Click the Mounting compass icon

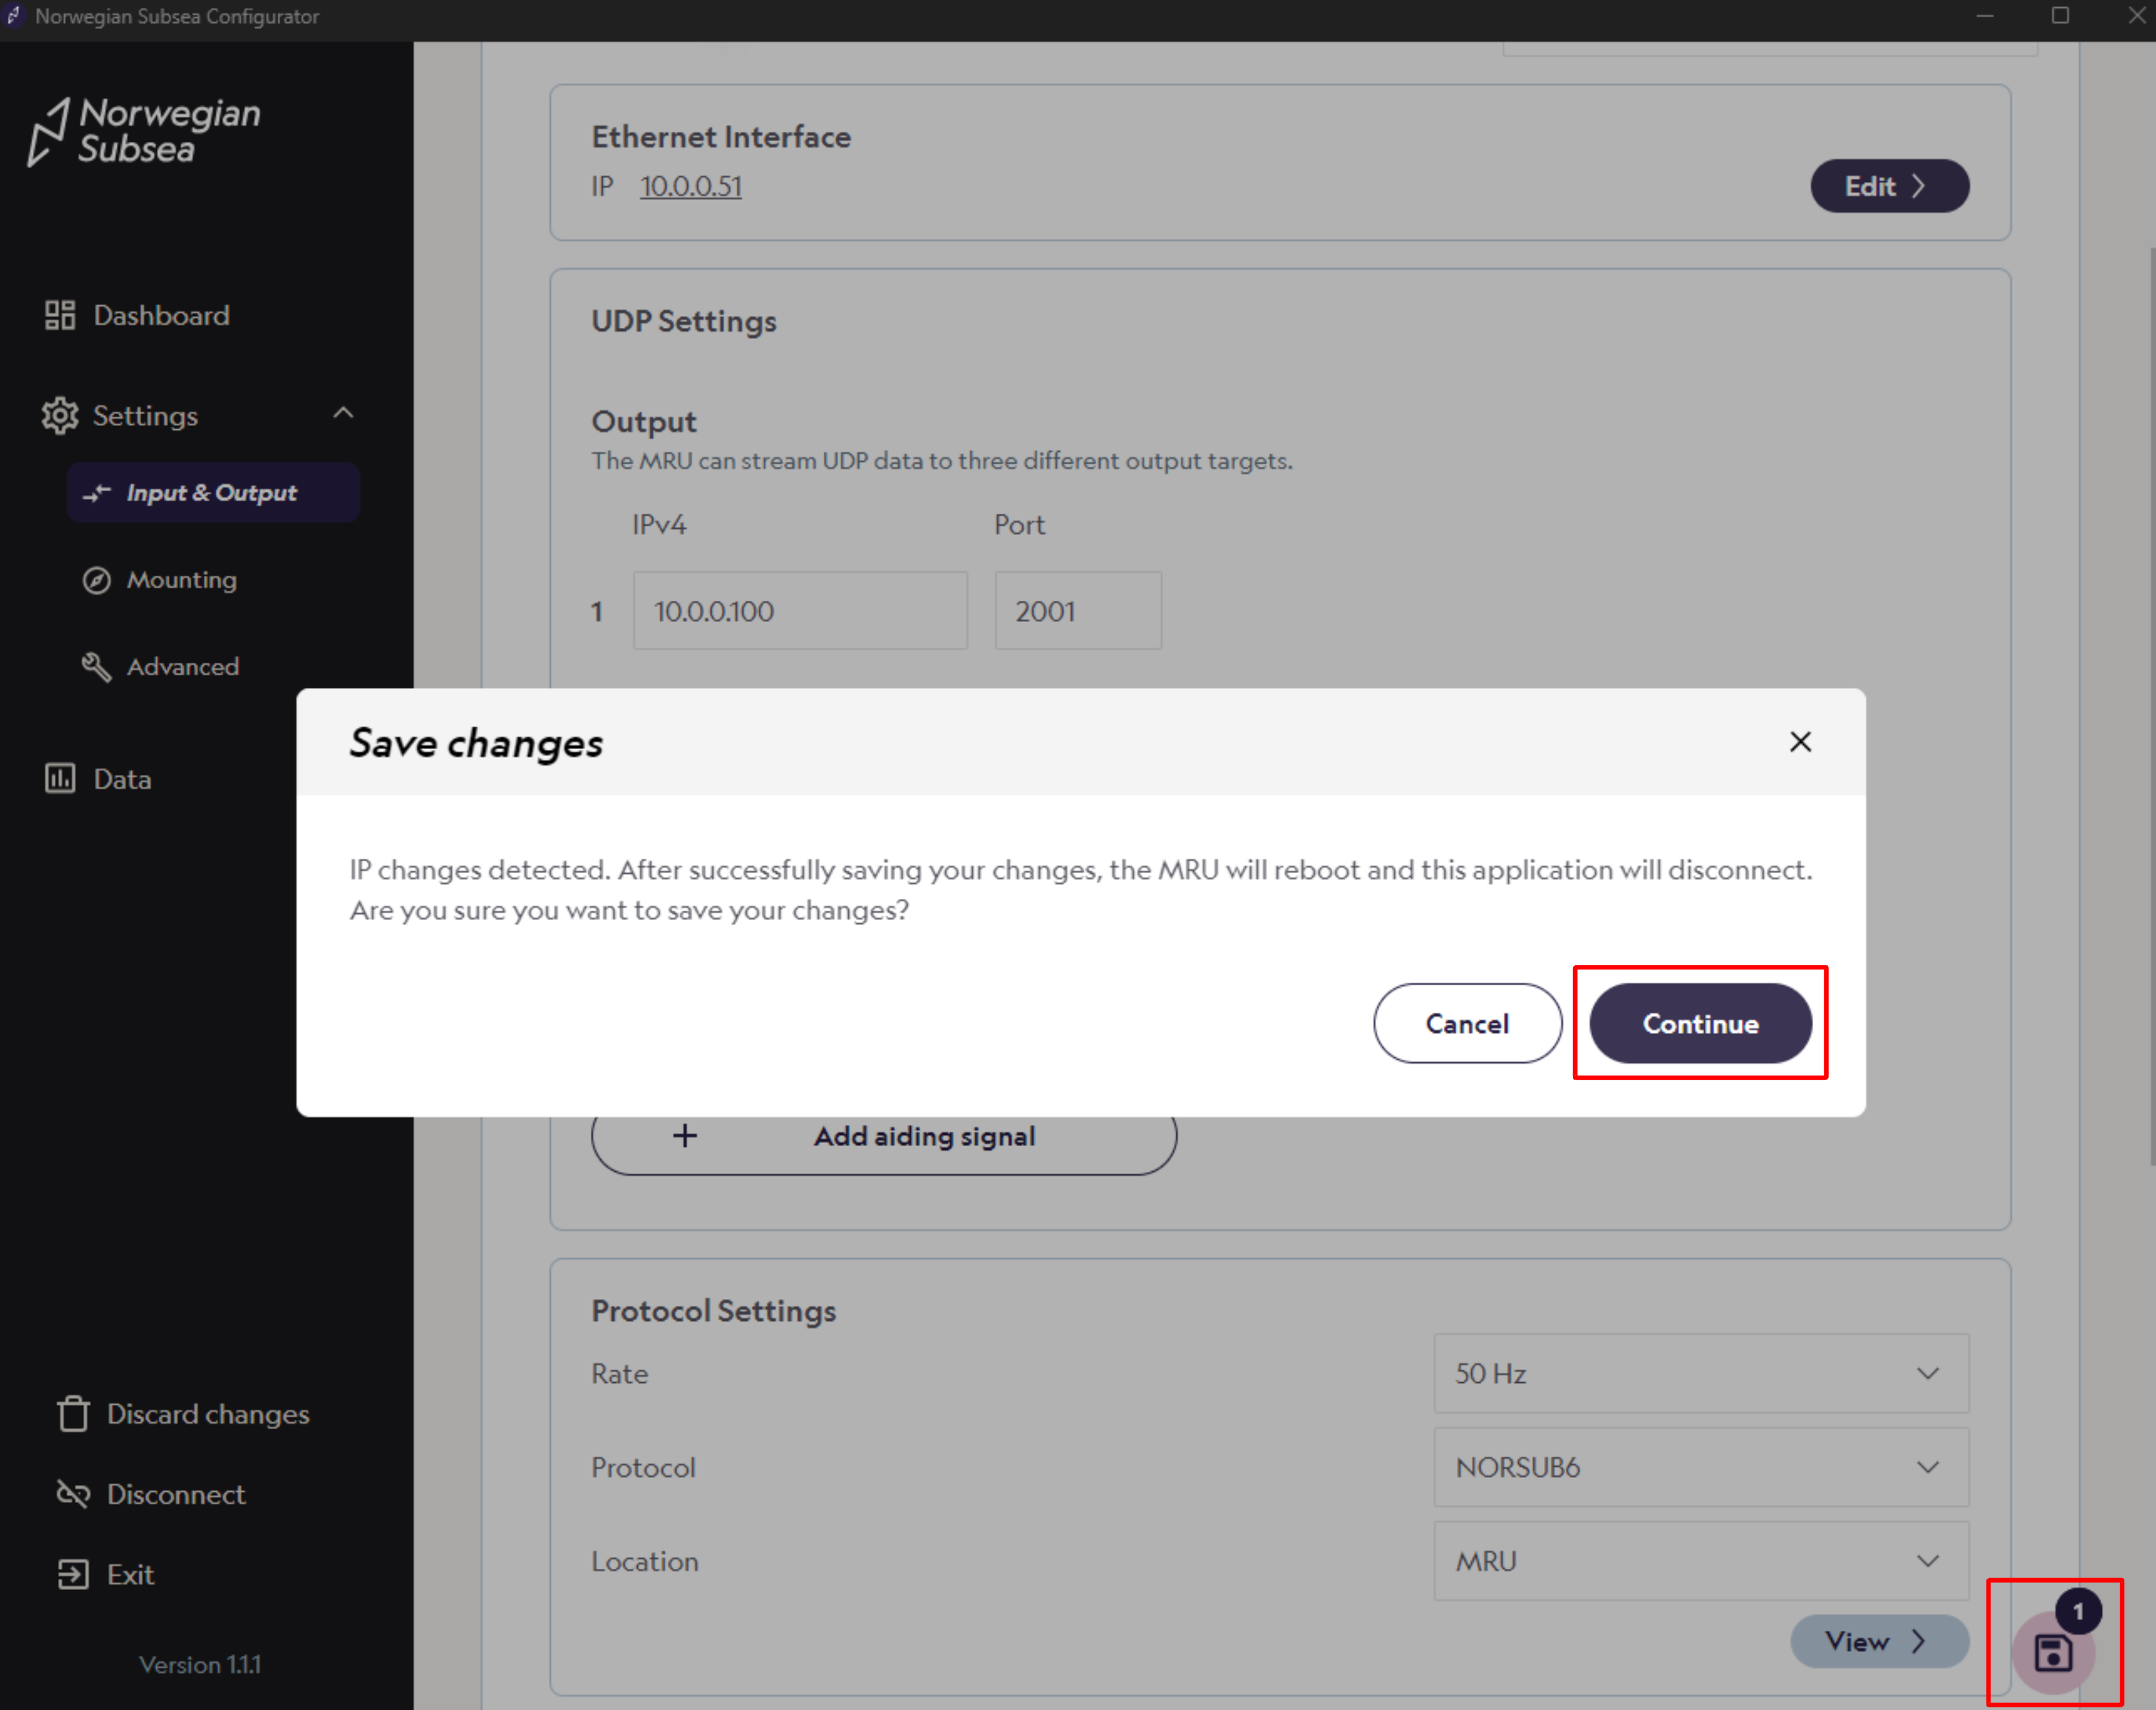(96, 580)
